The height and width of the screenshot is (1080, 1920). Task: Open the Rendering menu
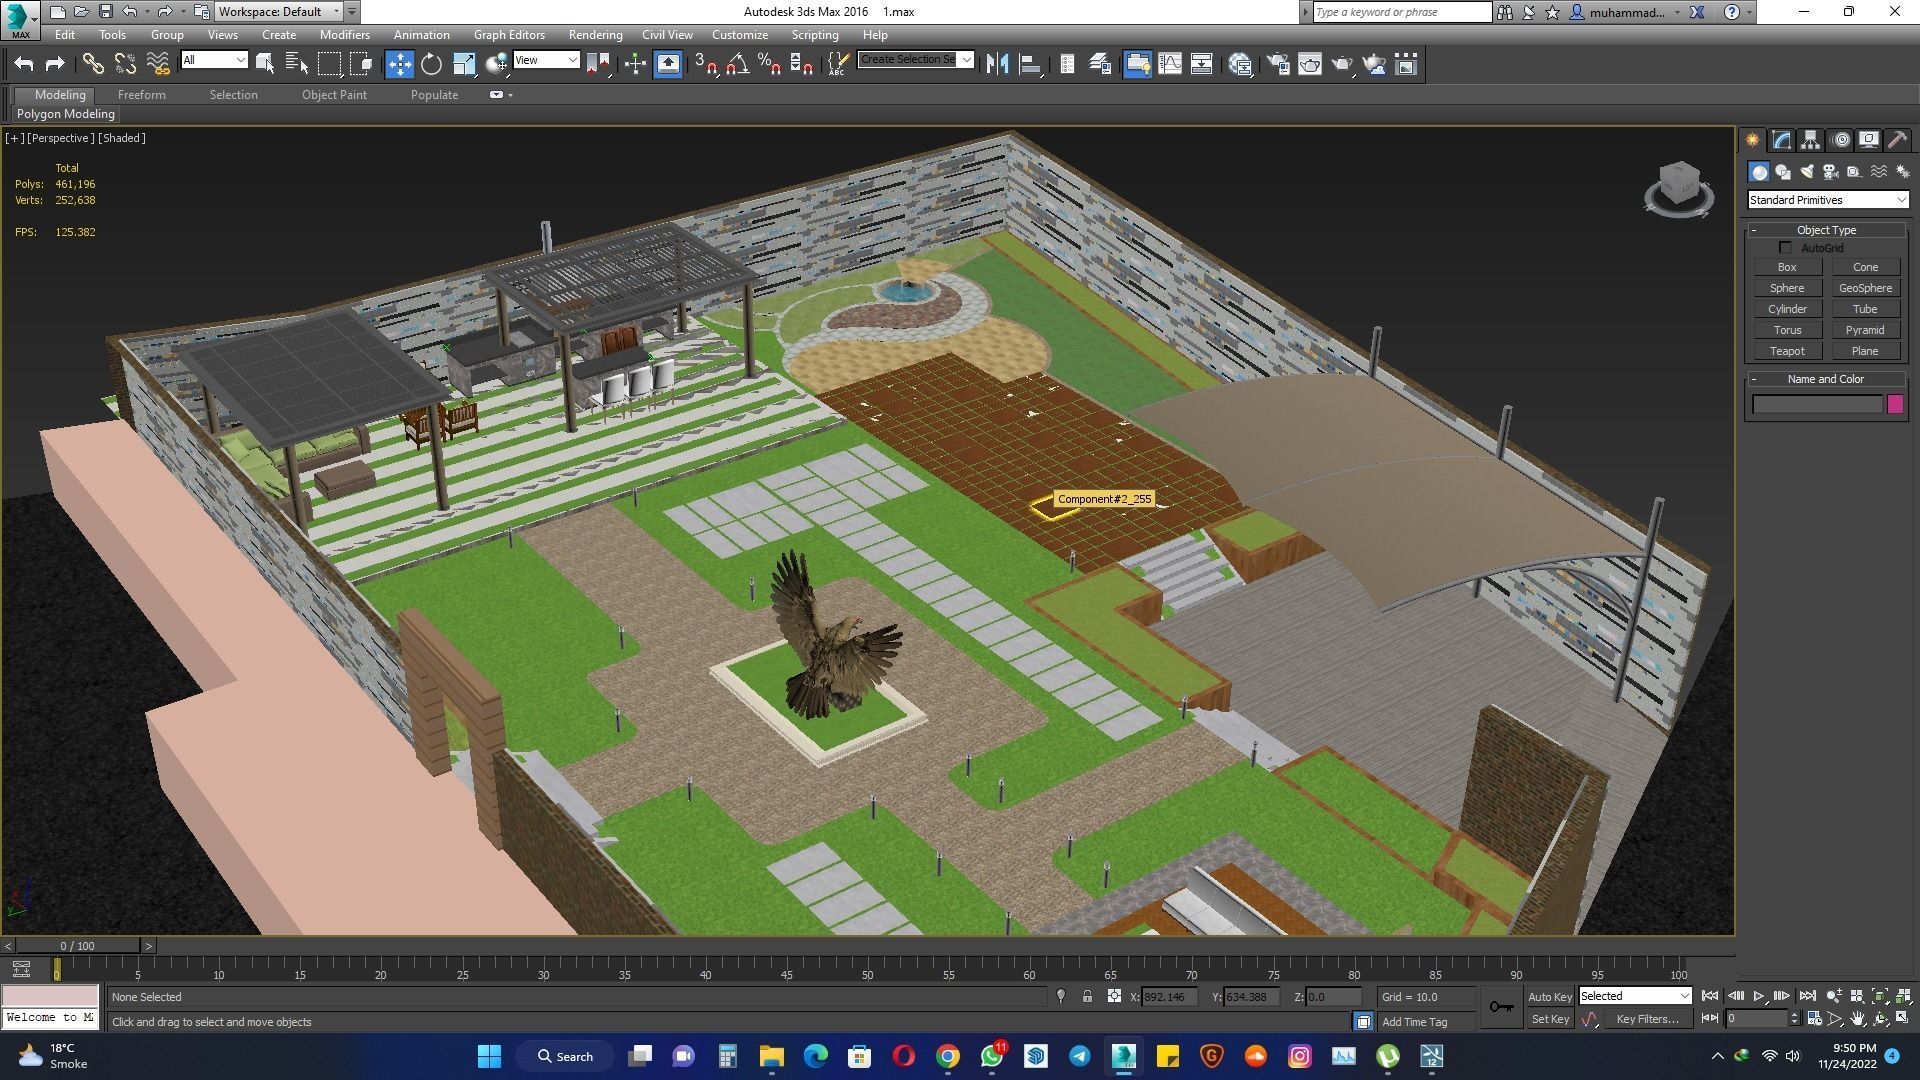click(595, 34)
